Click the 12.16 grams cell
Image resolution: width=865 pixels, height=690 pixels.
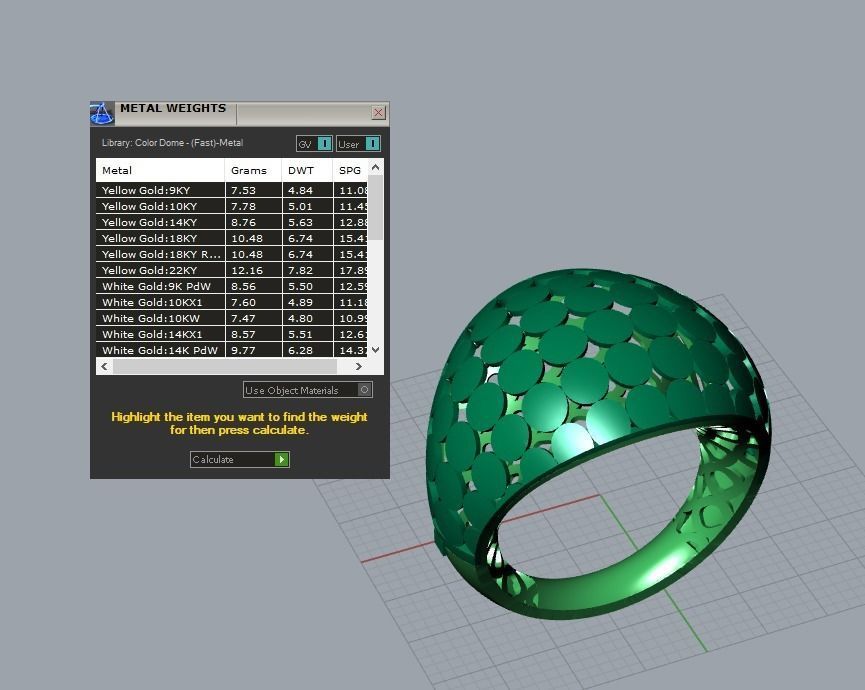(x=253, y=270)
